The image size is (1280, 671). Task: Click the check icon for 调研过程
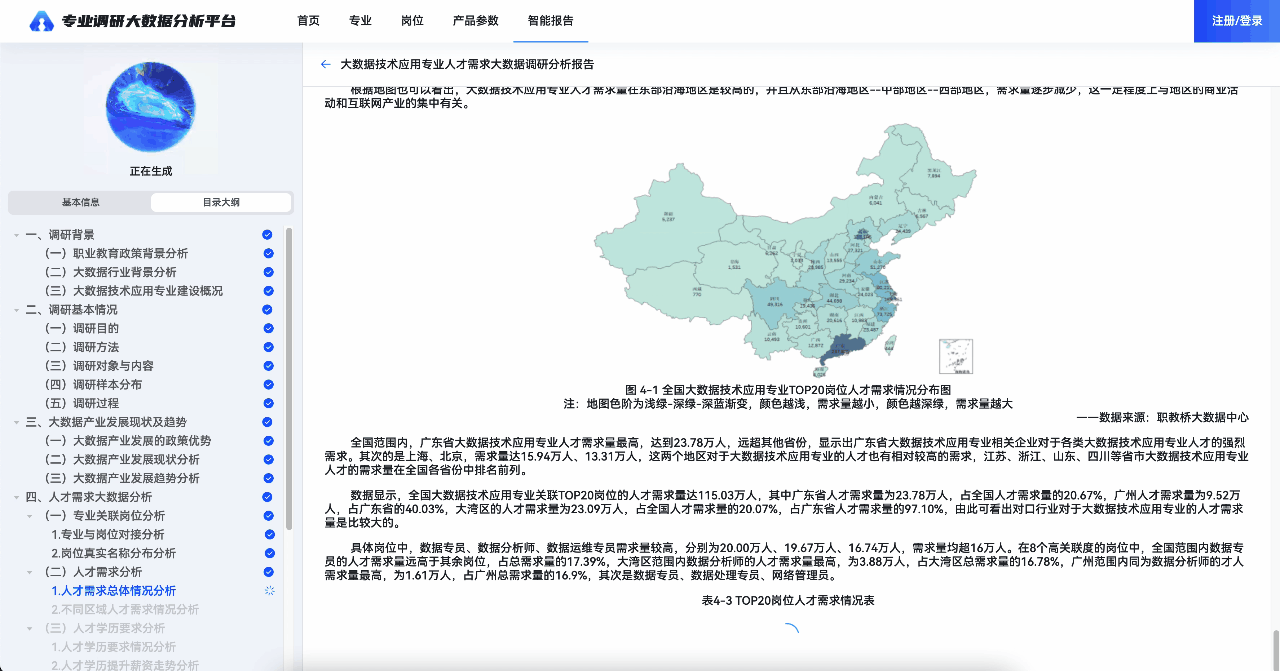(x=268, y=403)
